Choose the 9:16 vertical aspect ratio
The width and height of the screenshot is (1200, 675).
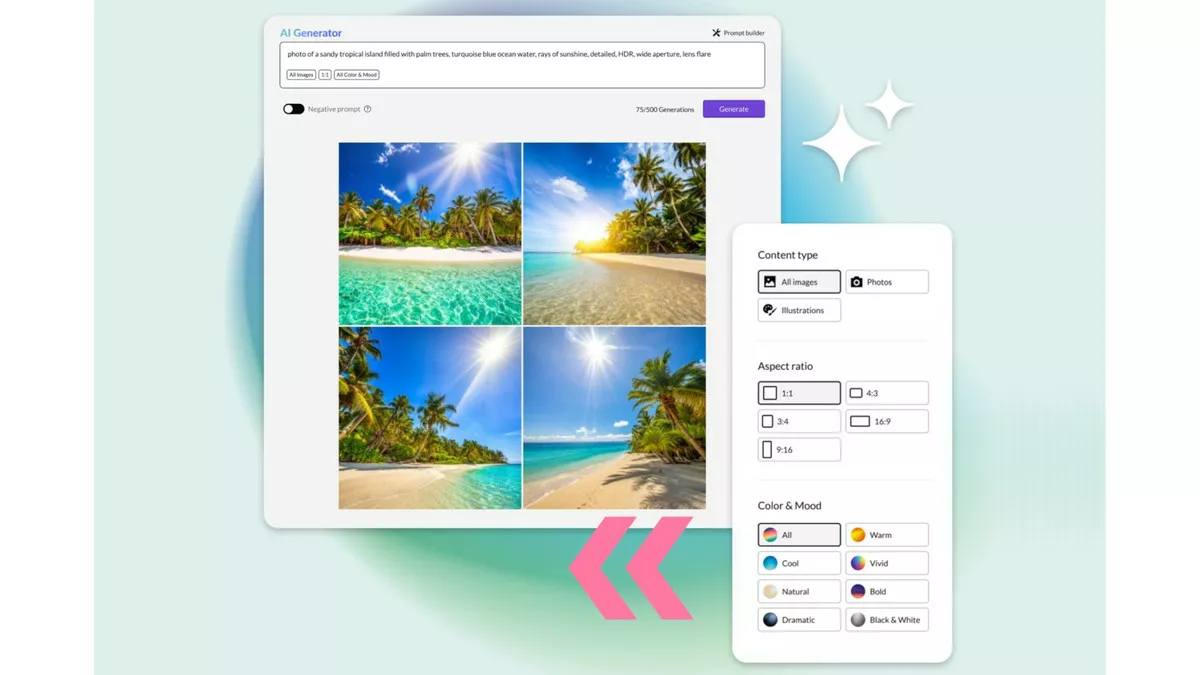tap(798, 449)
